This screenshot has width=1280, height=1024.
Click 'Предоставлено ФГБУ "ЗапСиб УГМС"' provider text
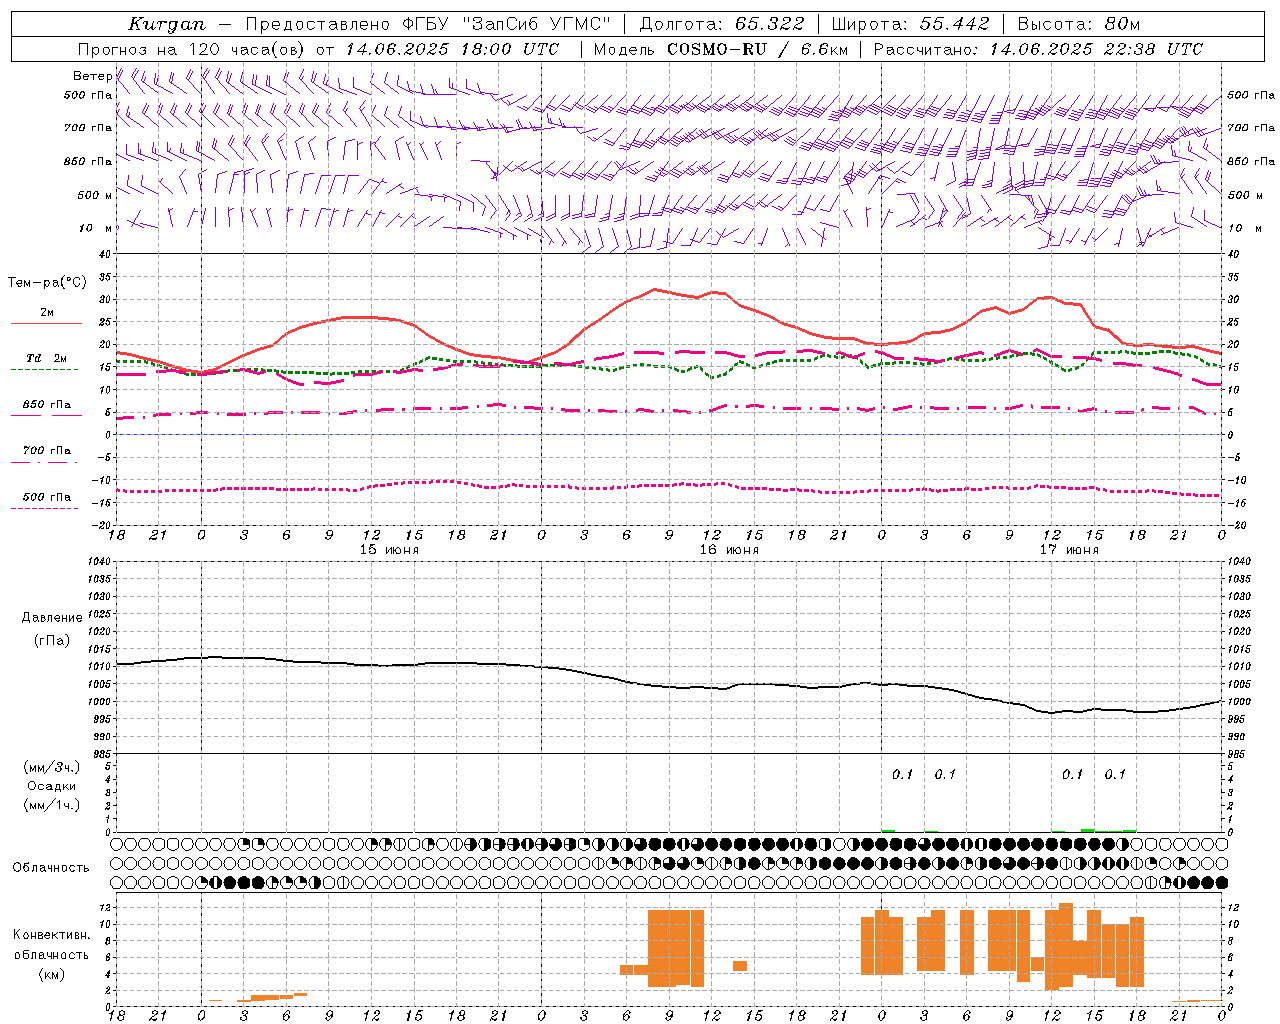[x=428, y=24]
